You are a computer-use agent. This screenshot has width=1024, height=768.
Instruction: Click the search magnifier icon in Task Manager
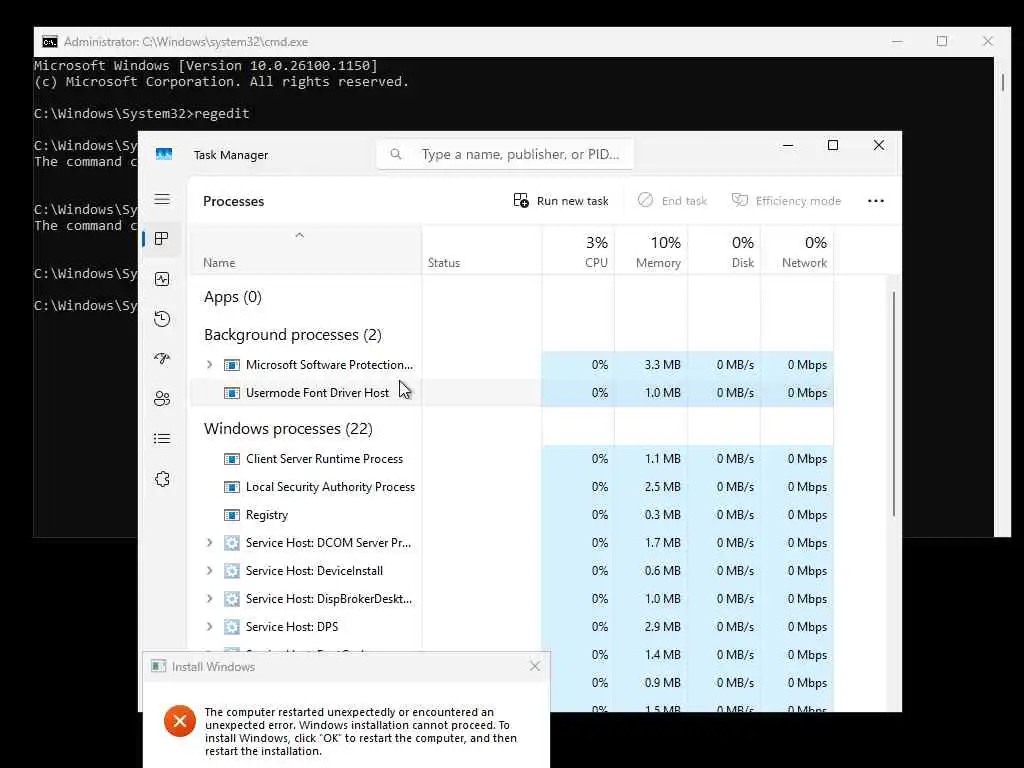pyautogui.click(x=396, y=154)
